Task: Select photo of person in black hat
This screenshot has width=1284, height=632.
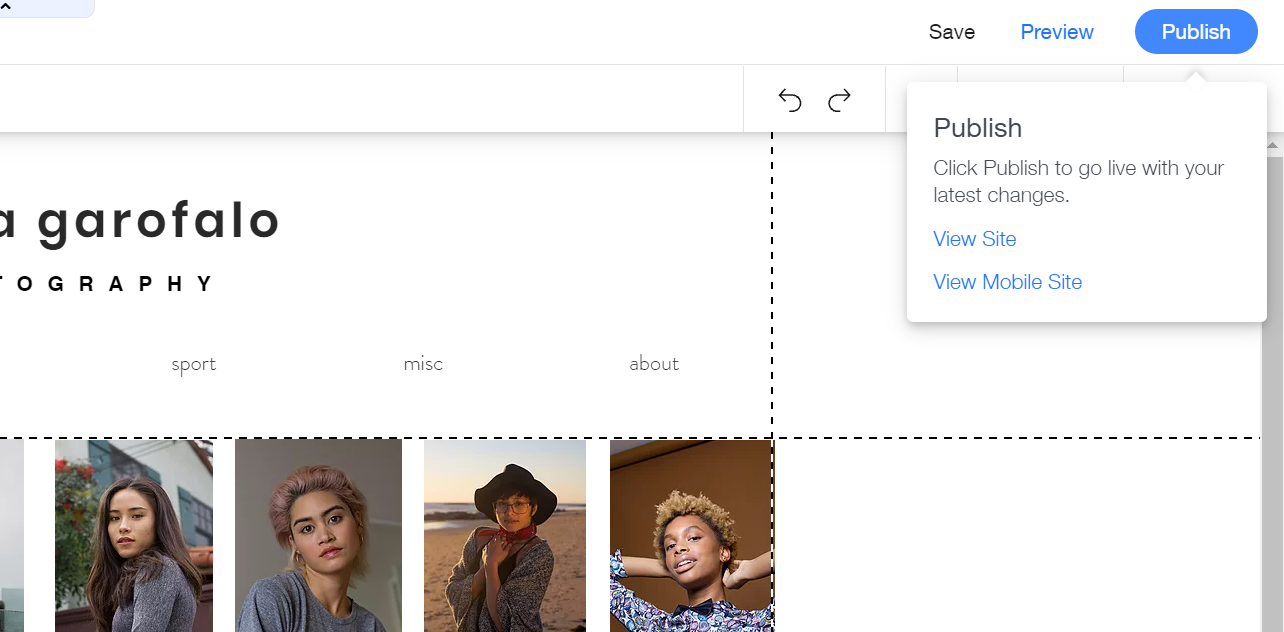Action: pos(505,535)
